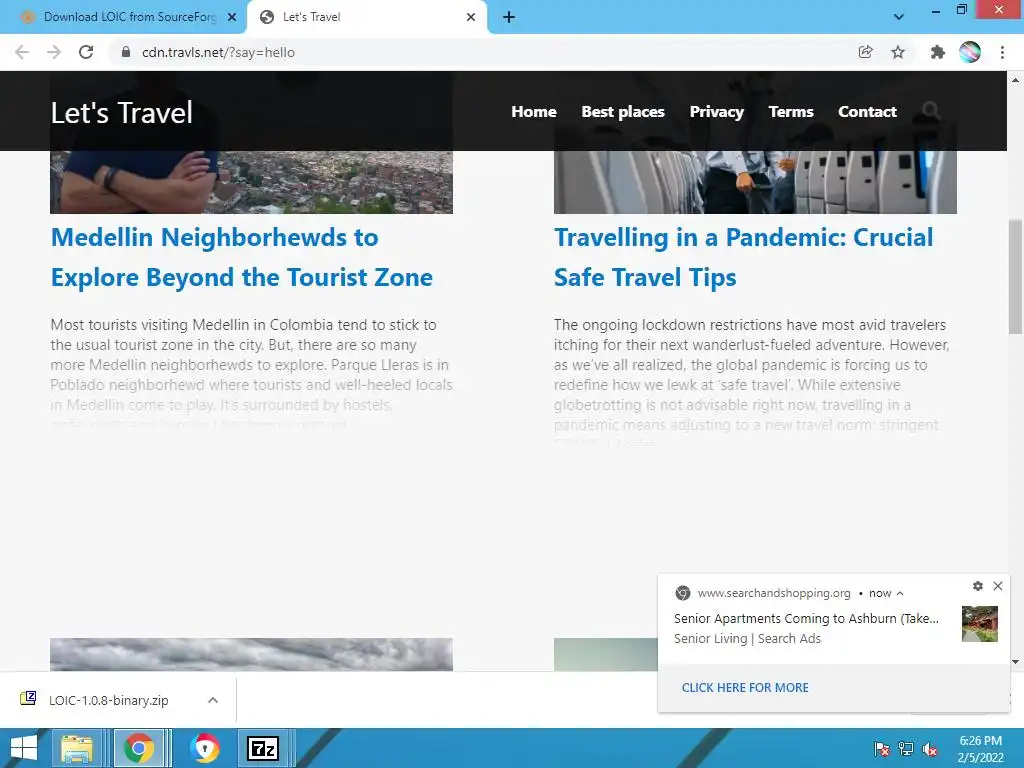
Task: Open File Explorer from the taskbar
Action: point(77,748)
